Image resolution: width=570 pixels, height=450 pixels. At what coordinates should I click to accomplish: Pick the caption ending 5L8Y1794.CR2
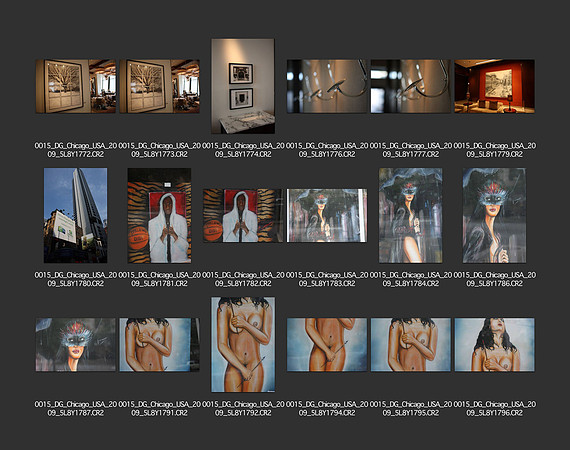327,409
